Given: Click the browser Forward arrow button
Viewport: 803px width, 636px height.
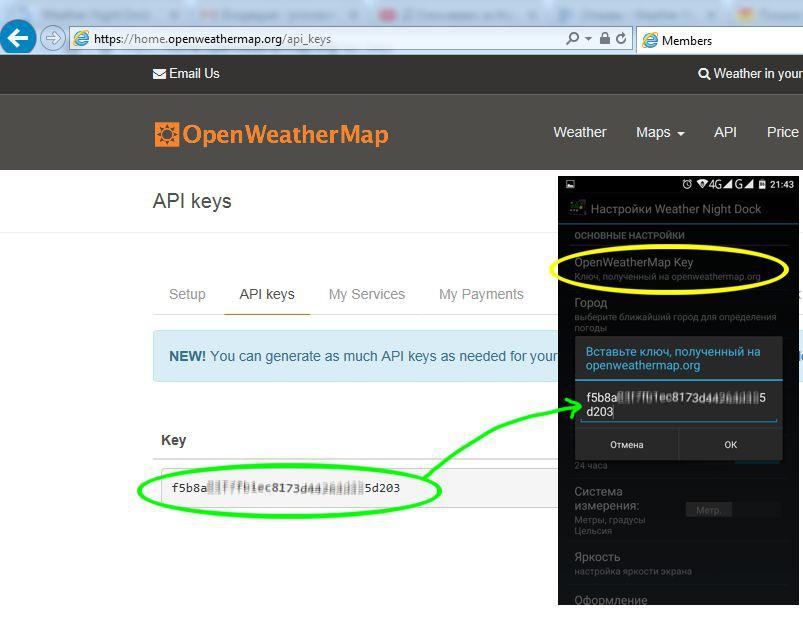Looking at the screenshot, I should tap(52, 38).
